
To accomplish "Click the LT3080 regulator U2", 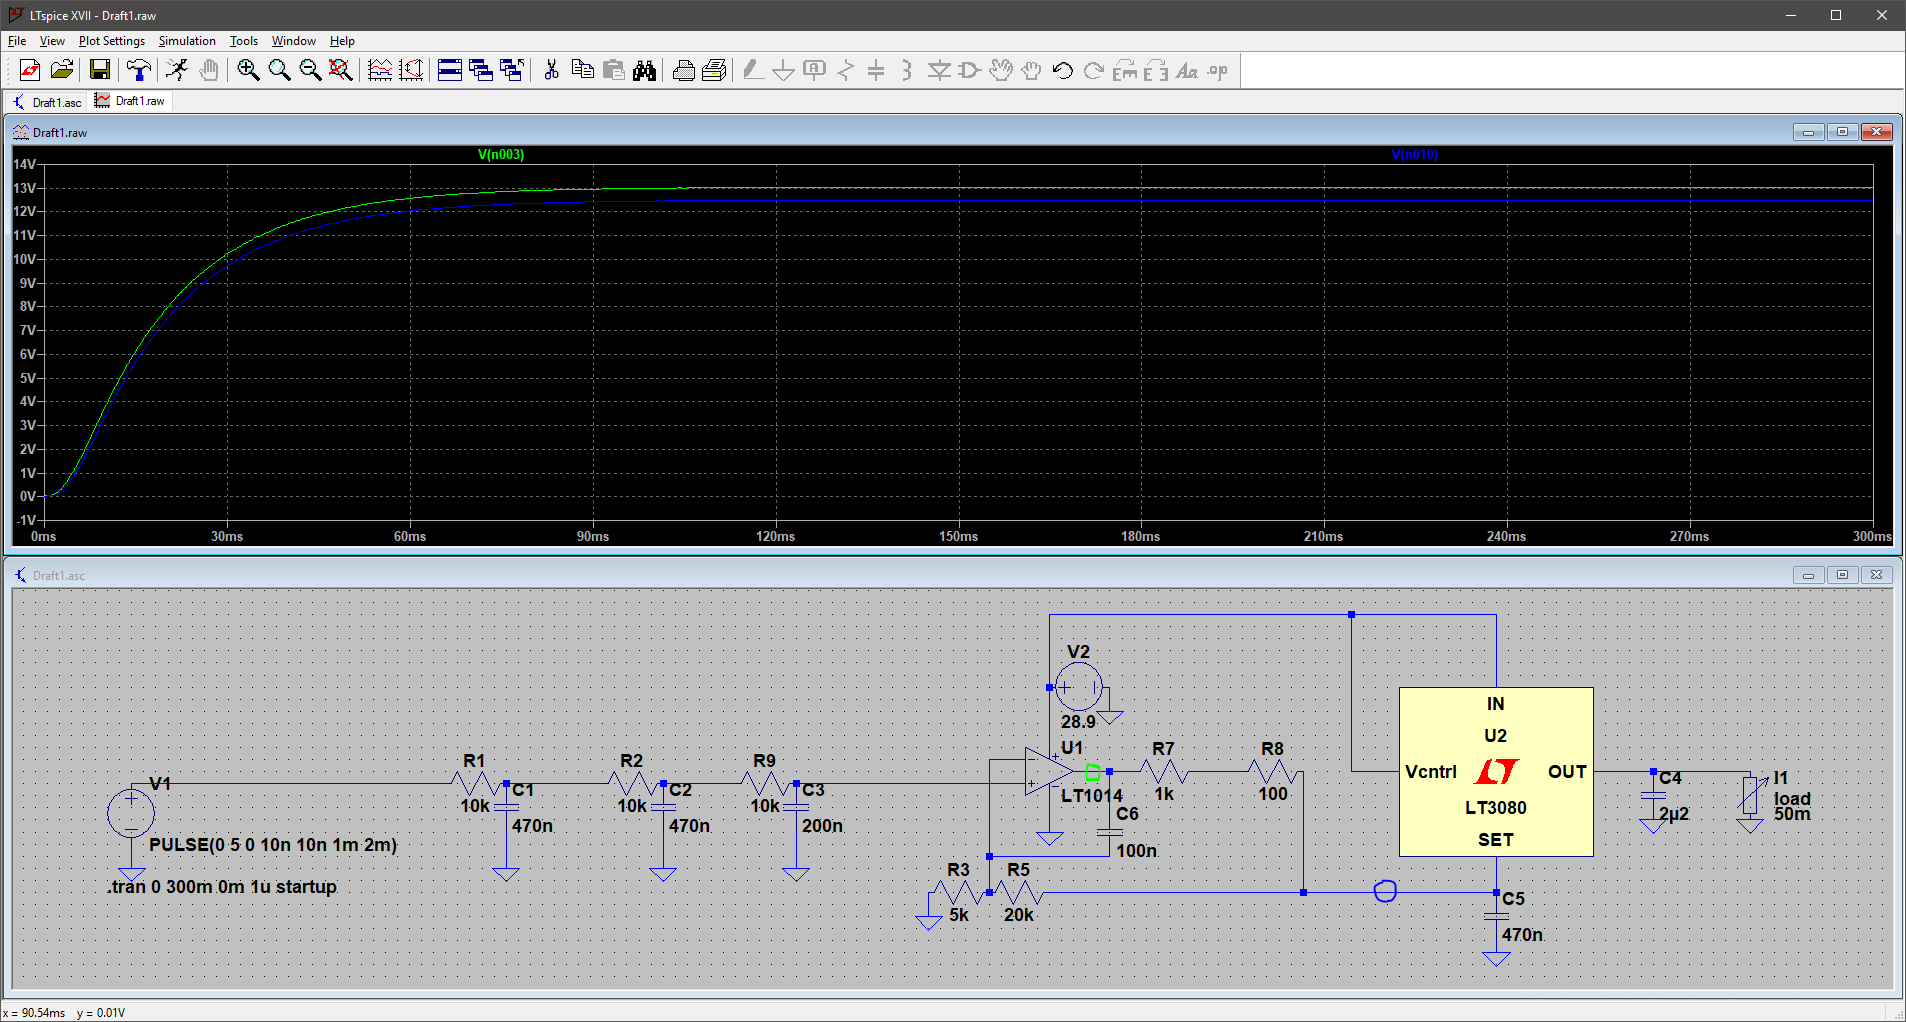I will pyautogui.click(x=1496, y=771).
